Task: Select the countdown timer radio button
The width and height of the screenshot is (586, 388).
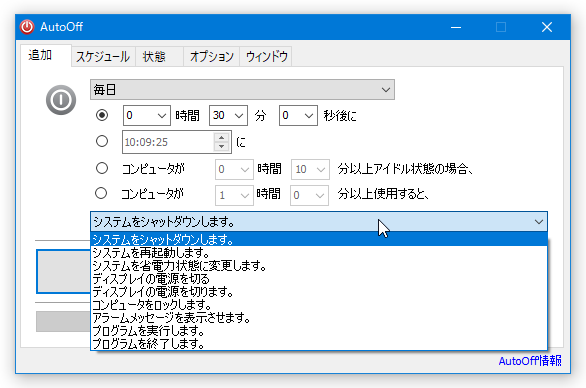Action: [102, 115]
